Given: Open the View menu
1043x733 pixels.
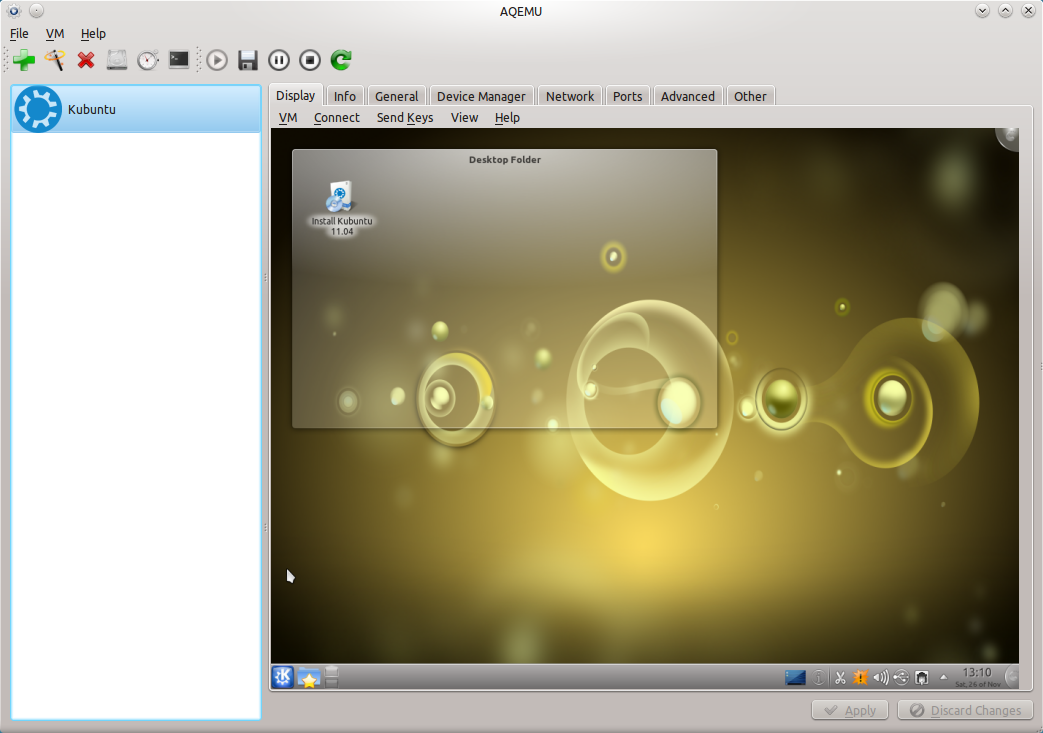Looking at the screenshot, I should click(464, 118).
